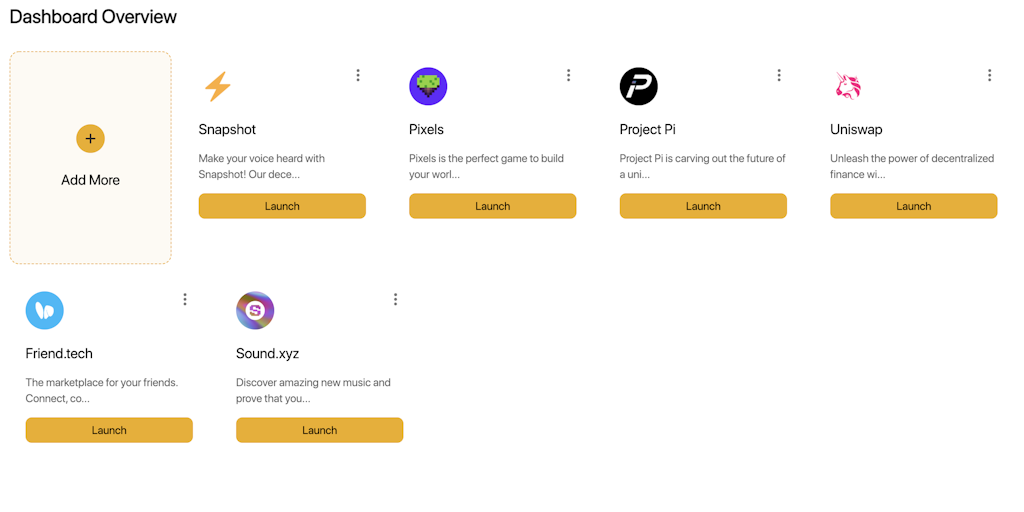Launch the Sound.xyz app
Screen dimensions: 1024x512
coord(319,430)
